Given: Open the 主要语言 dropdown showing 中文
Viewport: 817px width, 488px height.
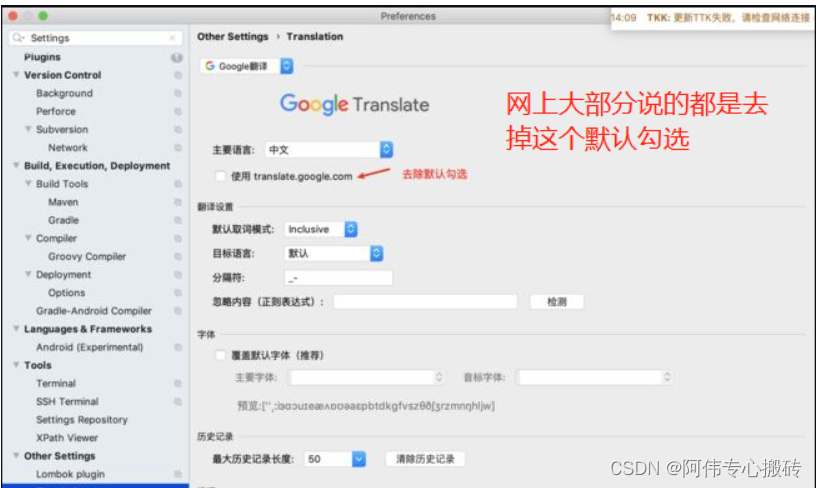Looking at the screenshot, I should (329, 150).
